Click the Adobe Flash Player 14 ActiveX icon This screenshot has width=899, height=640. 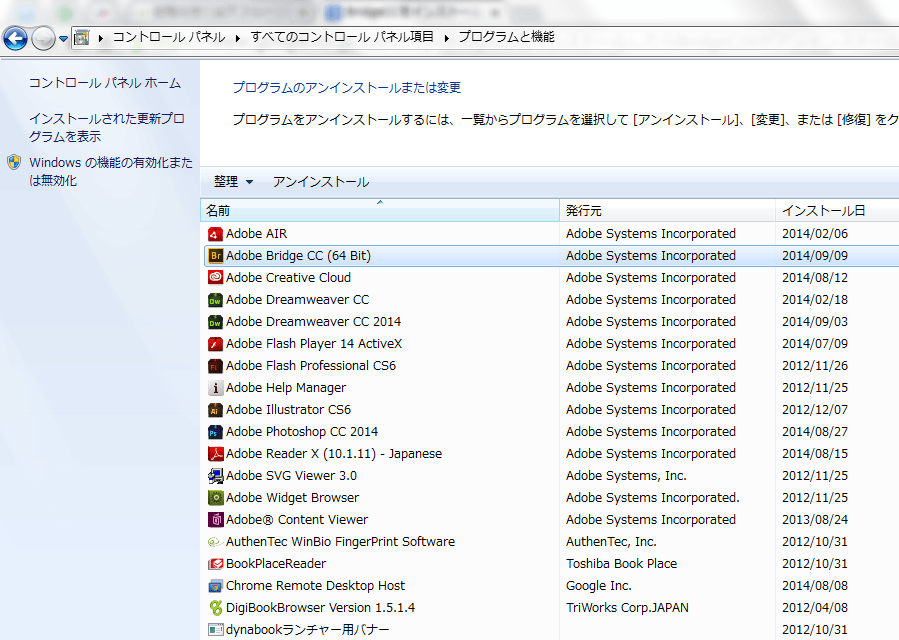click(x=215, y=344)
